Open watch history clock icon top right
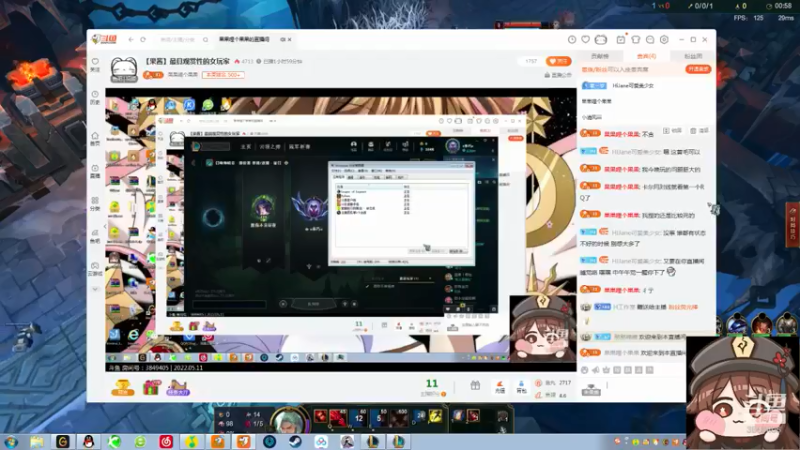Image resolution: width=800 pixels, height=450 pixels. pyautogui.click(x=572, y=39)
